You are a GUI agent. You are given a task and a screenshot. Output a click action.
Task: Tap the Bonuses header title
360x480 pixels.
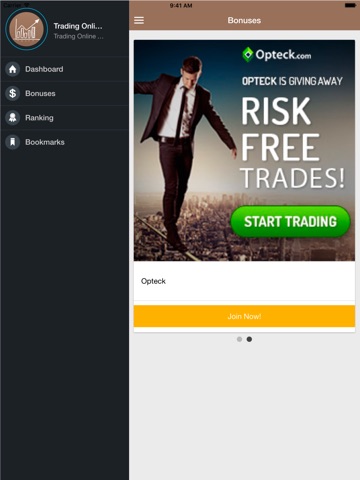[x=244, y=20]
